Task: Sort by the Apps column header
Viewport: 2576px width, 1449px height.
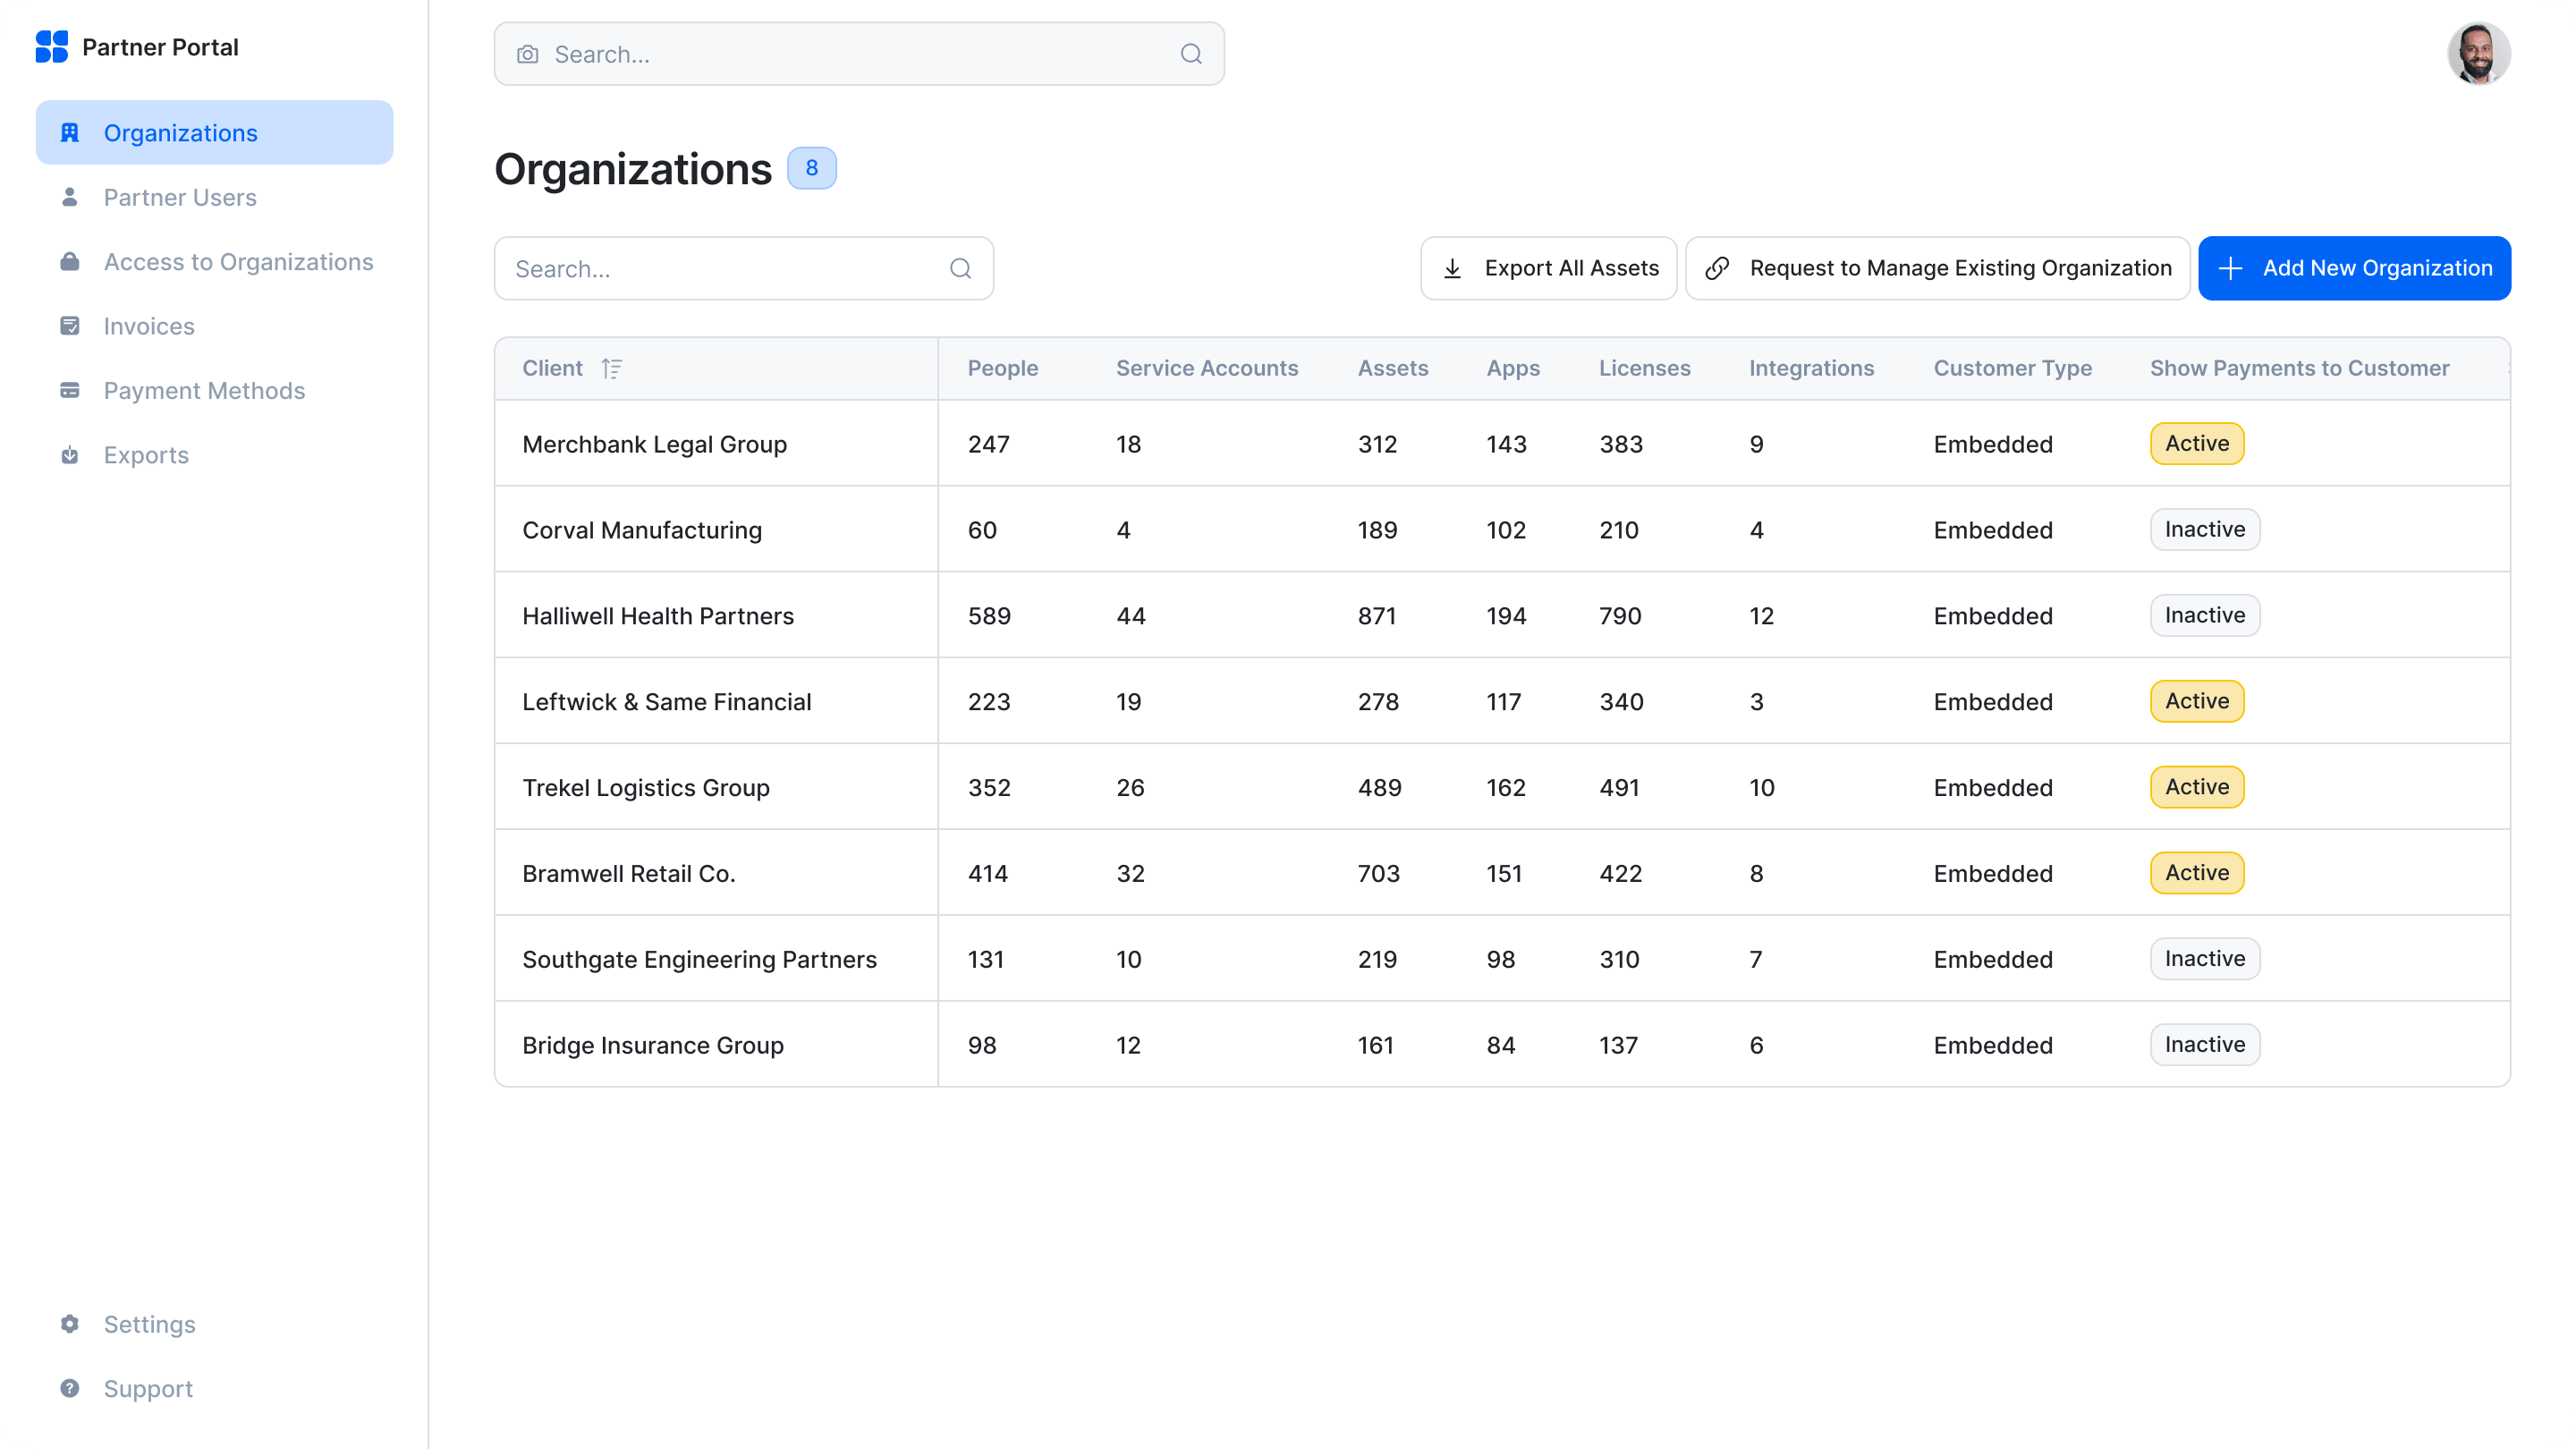Action: click(x=1513, y=368)
